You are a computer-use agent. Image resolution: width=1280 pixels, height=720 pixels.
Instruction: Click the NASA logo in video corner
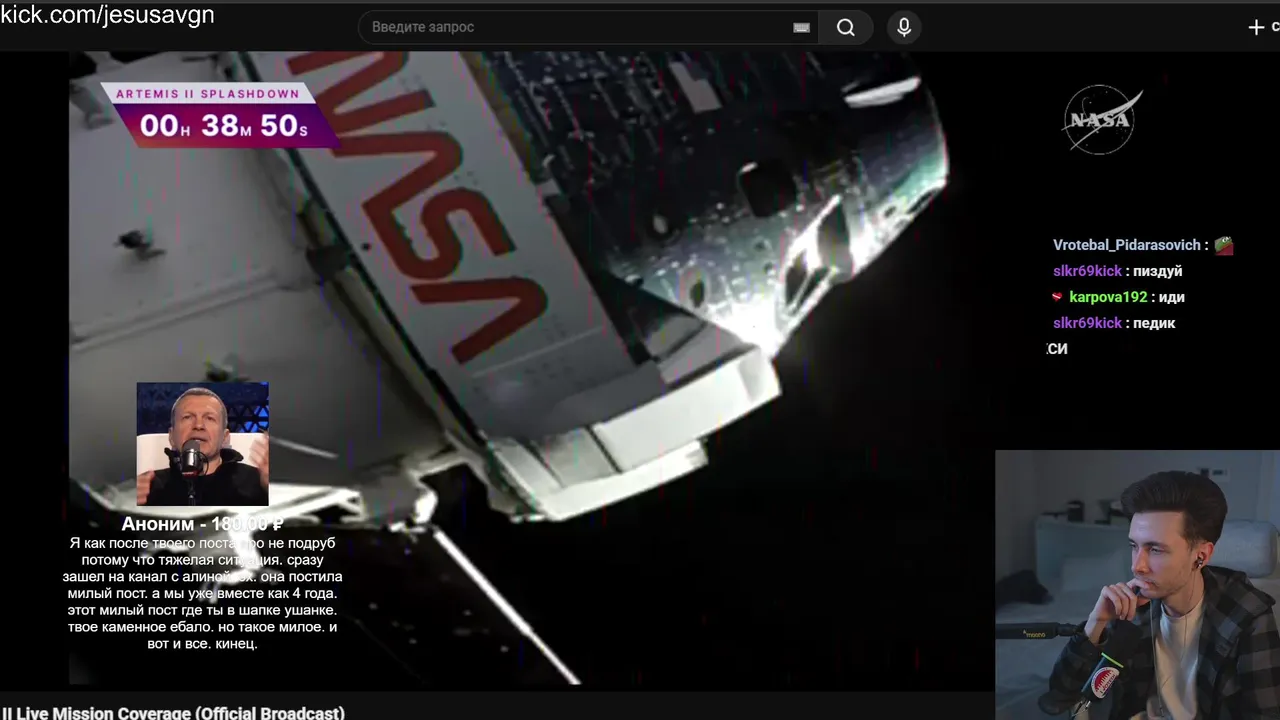point(1102,120)
